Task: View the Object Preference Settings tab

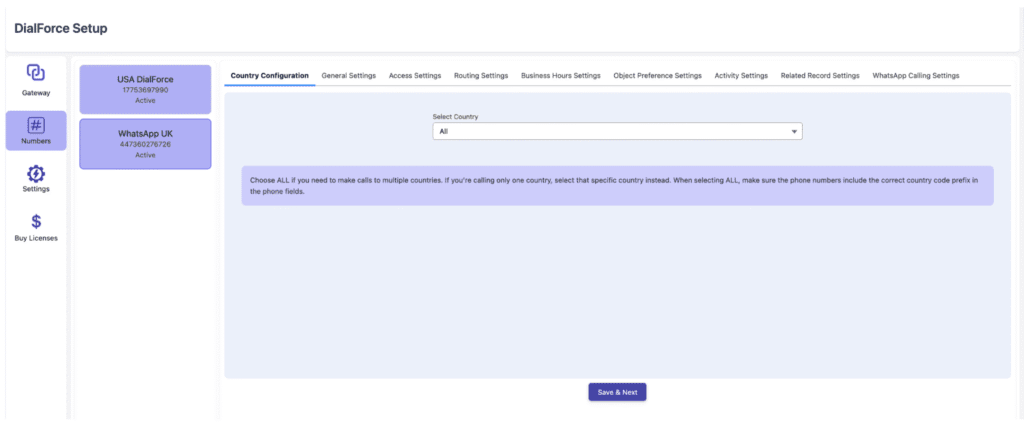Action: [657, 76]
